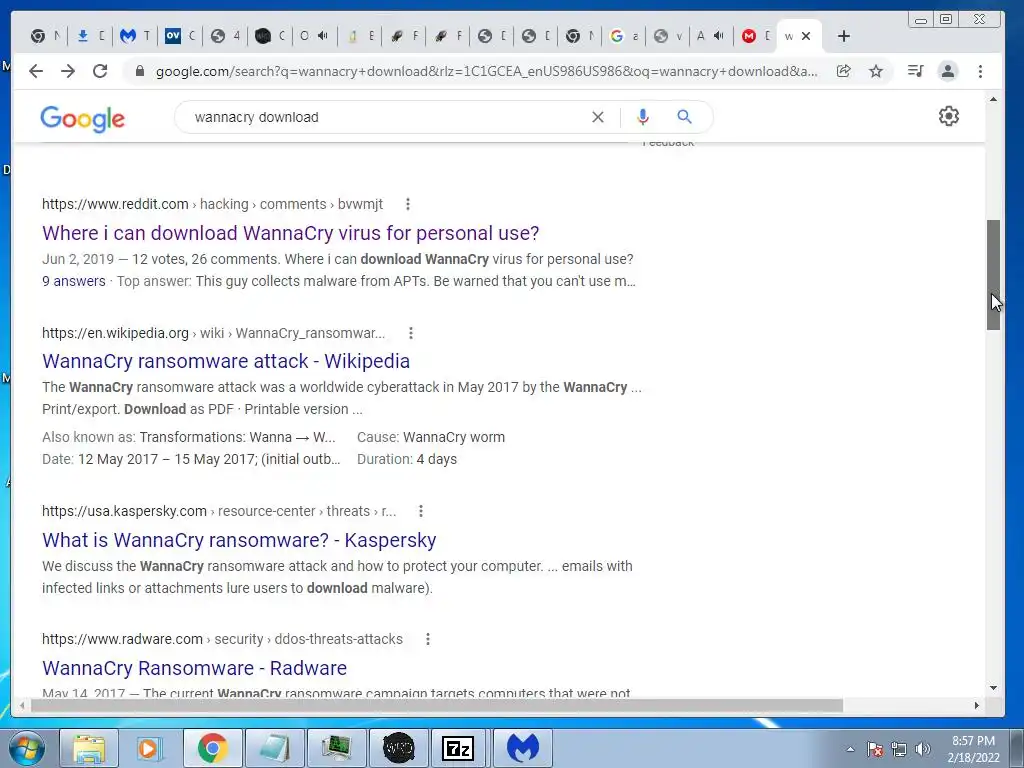Show hidden system tray icons
The height and width of the screenshot is (768, 1024).
click(850, 749)
